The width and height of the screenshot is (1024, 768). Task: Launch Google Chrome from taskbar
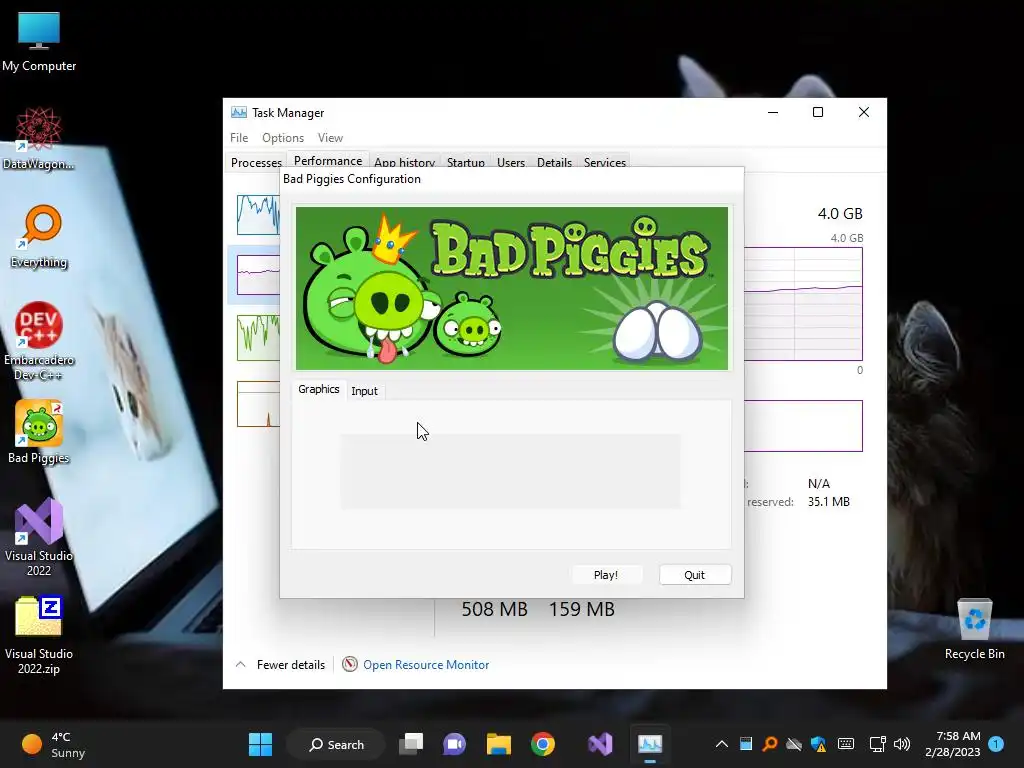(543, 744)
